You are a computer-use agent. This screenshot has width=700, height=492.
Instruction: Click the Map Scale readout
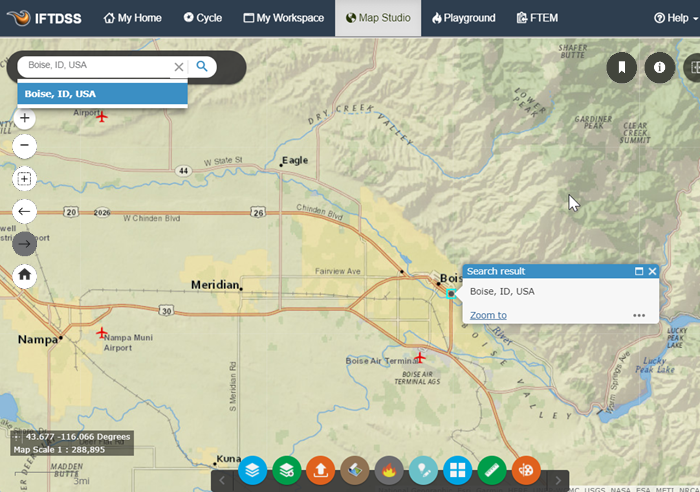point(59,450)
